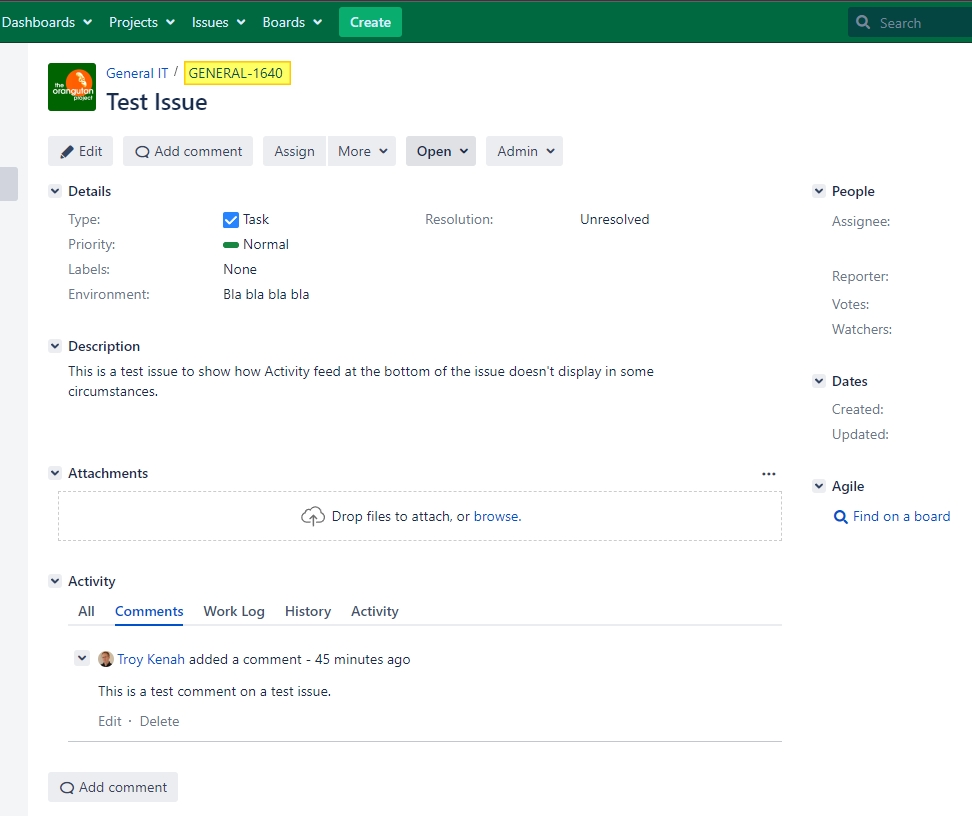The image size is (972, 816).
Task: Click the pencil icon on Edit button
Action: (x=66, y=152)
